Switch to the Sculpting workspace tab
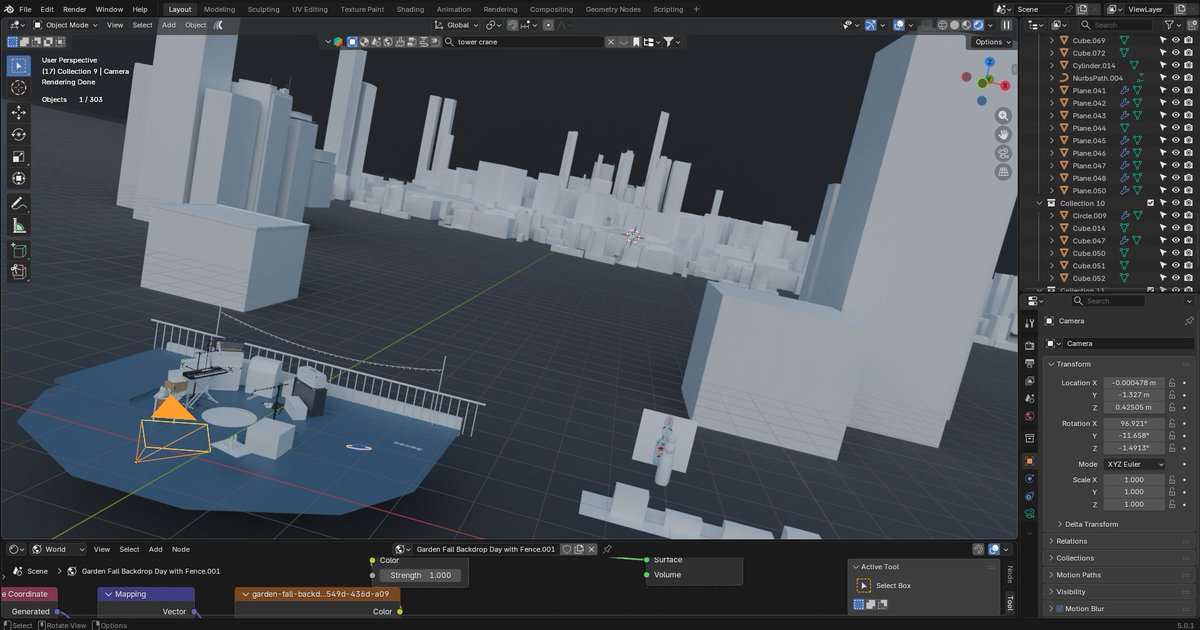Screen dimensions: 1200x630 pyautogui.click(x=263, y=9)
